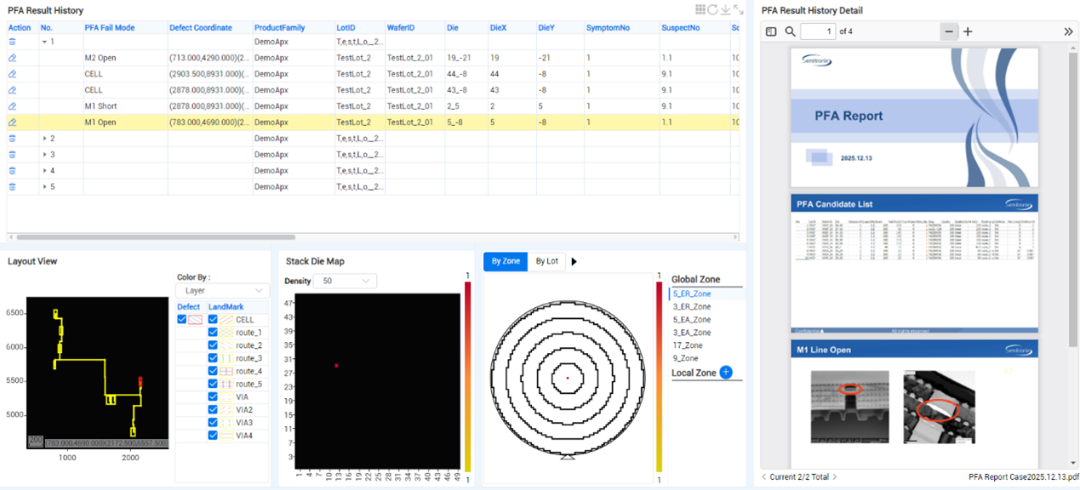Click the refresh icon in PFA Result History

pyautogui.click(x=711, y=9)
